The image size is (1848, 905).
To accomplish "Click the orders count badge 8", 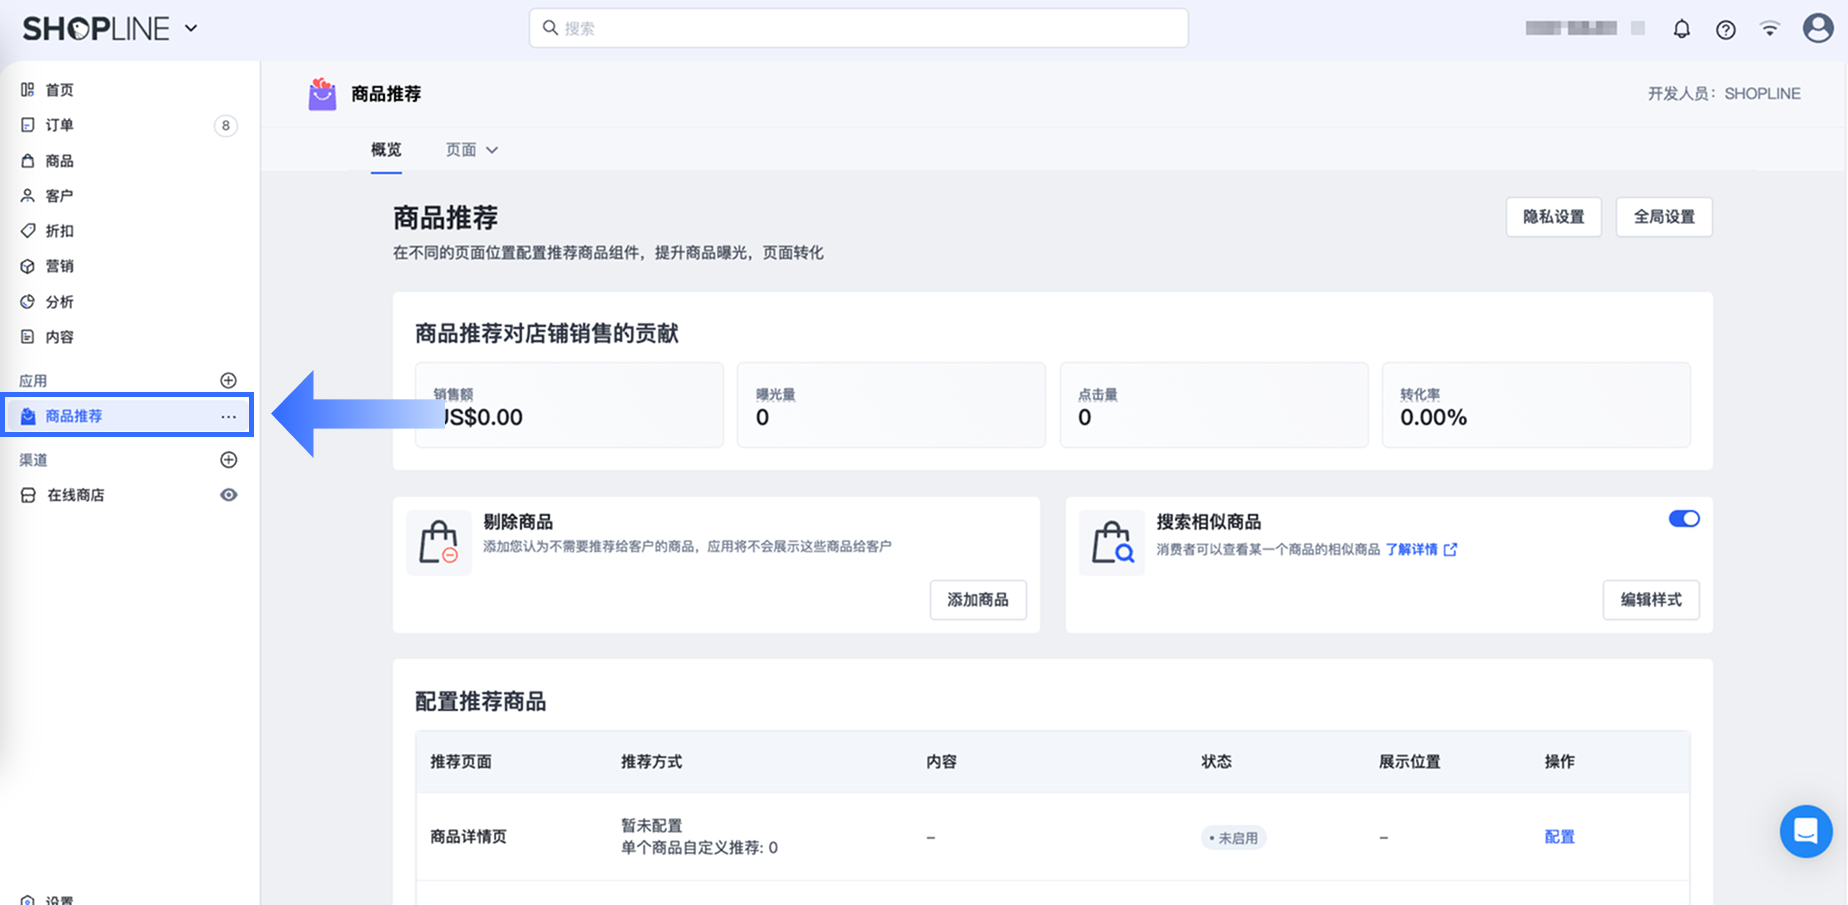I will (226, 125).
